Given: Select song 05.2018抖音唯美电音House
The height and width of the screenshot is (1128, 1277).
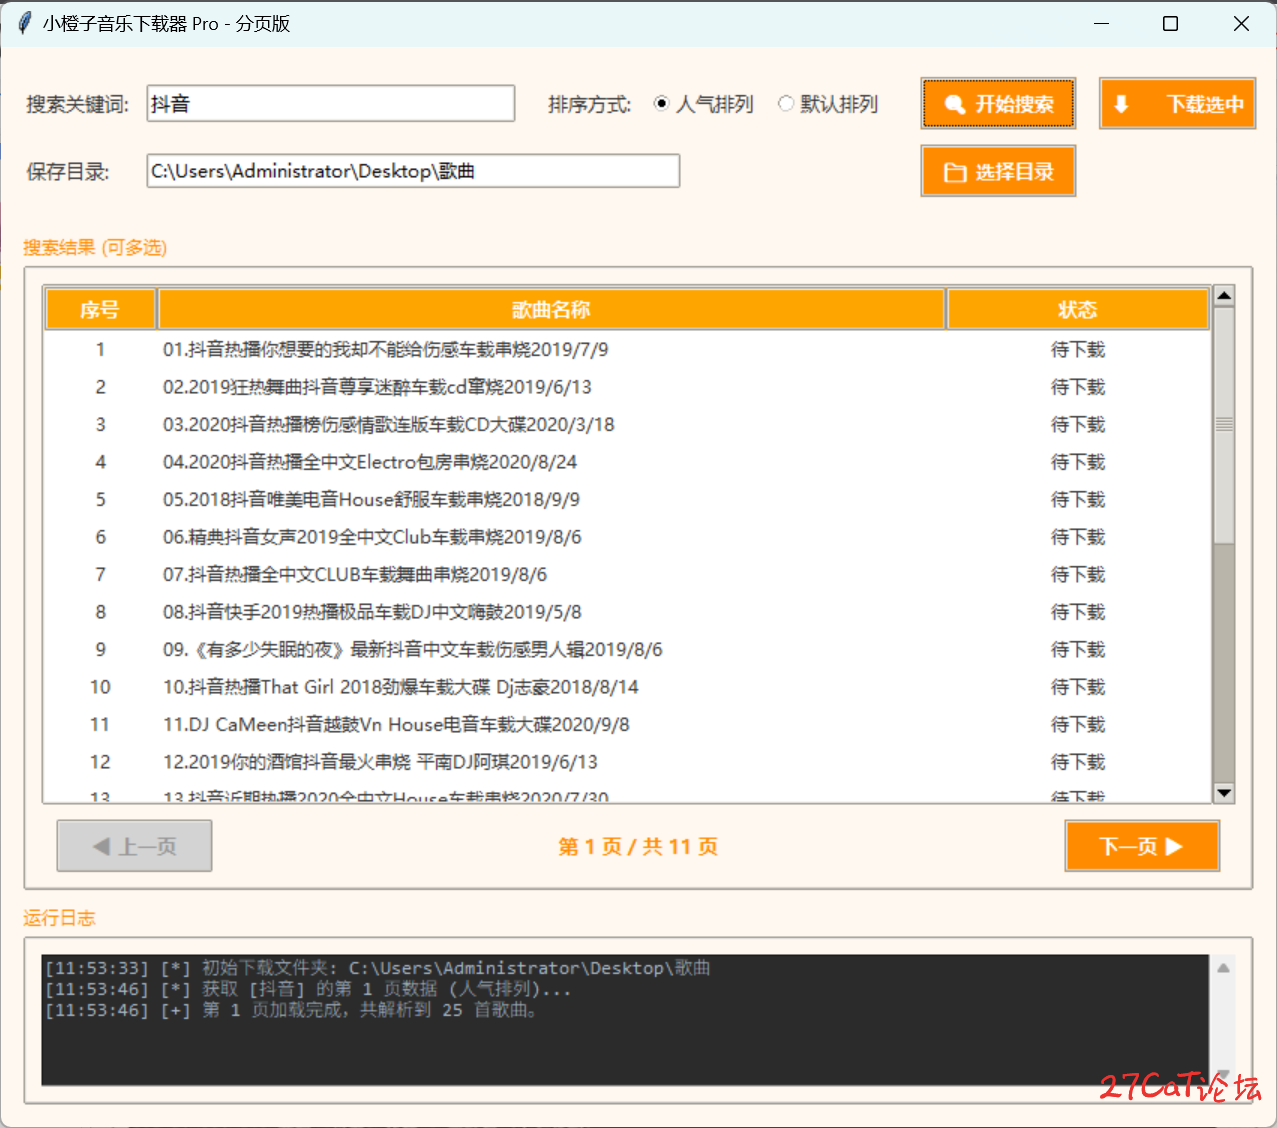Looking at the screenshot, I should (x=626, y=499).
